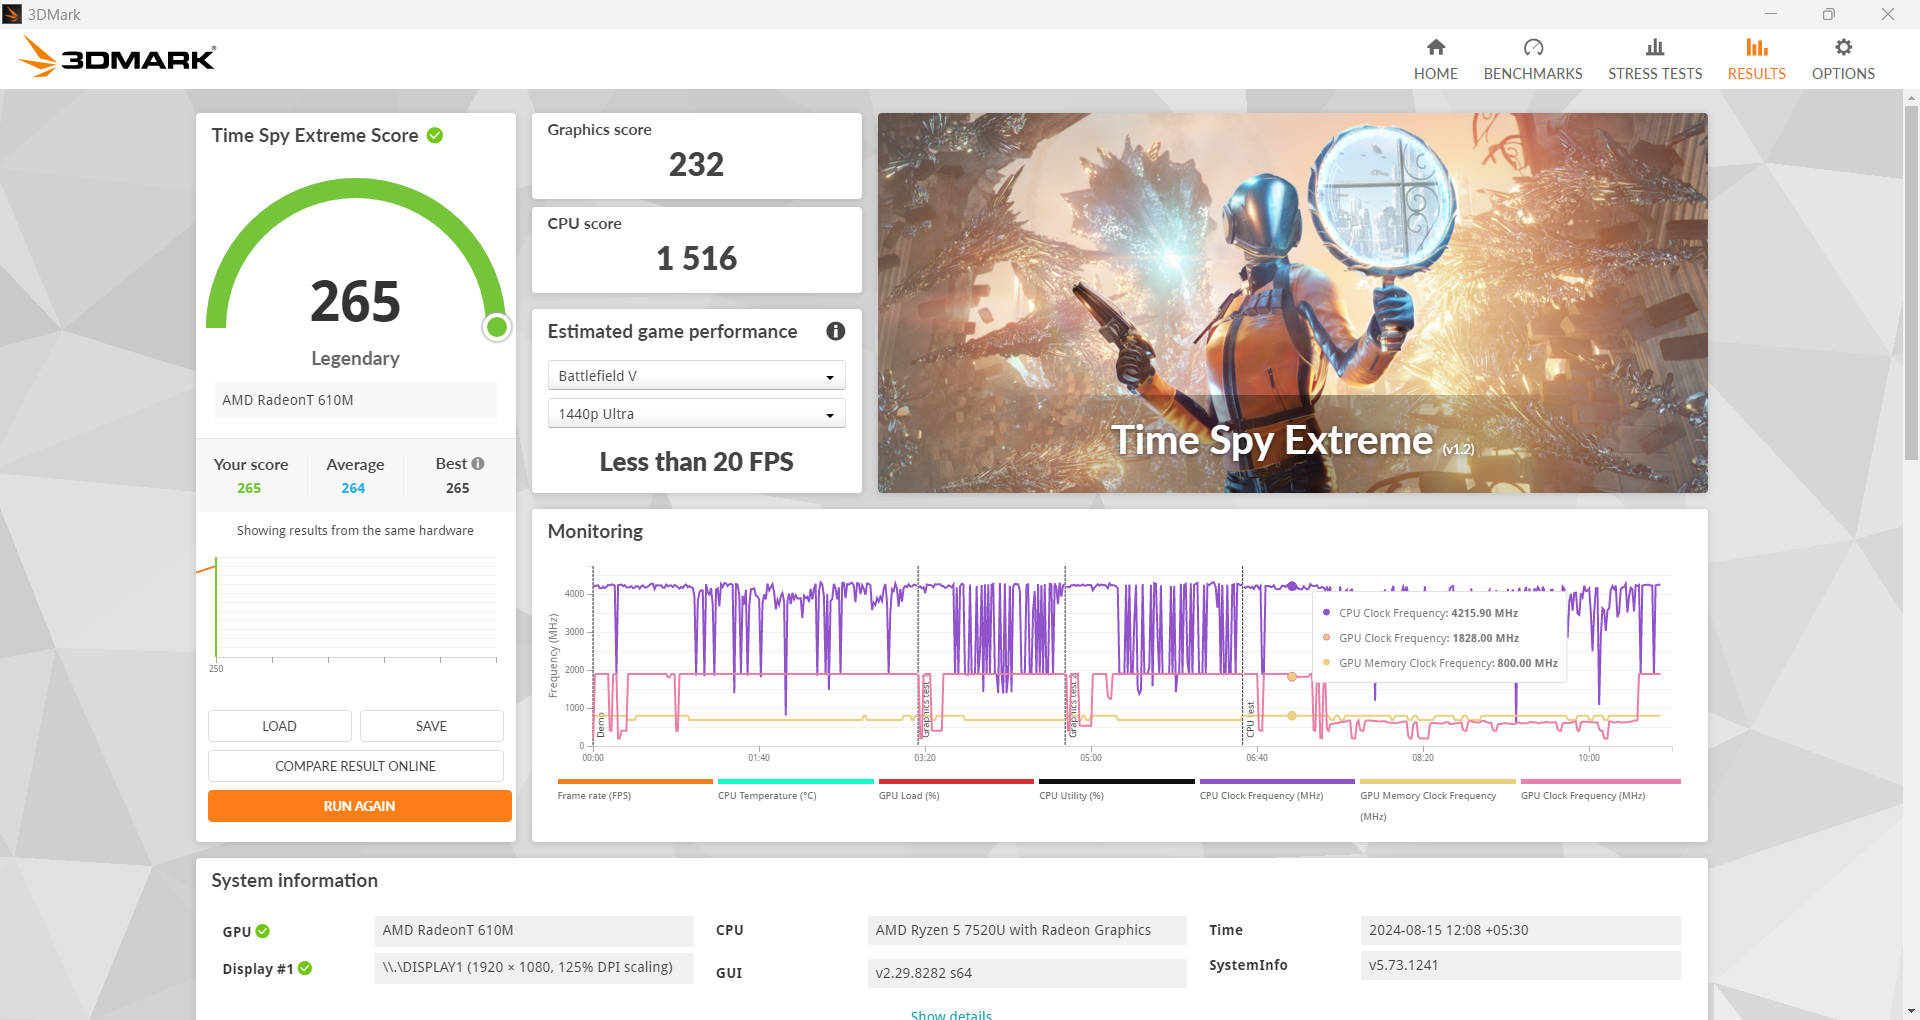Click the LOAD button
This screenshot has width=1920, height=1020.
pyautogui.click(x=279, y=726)
